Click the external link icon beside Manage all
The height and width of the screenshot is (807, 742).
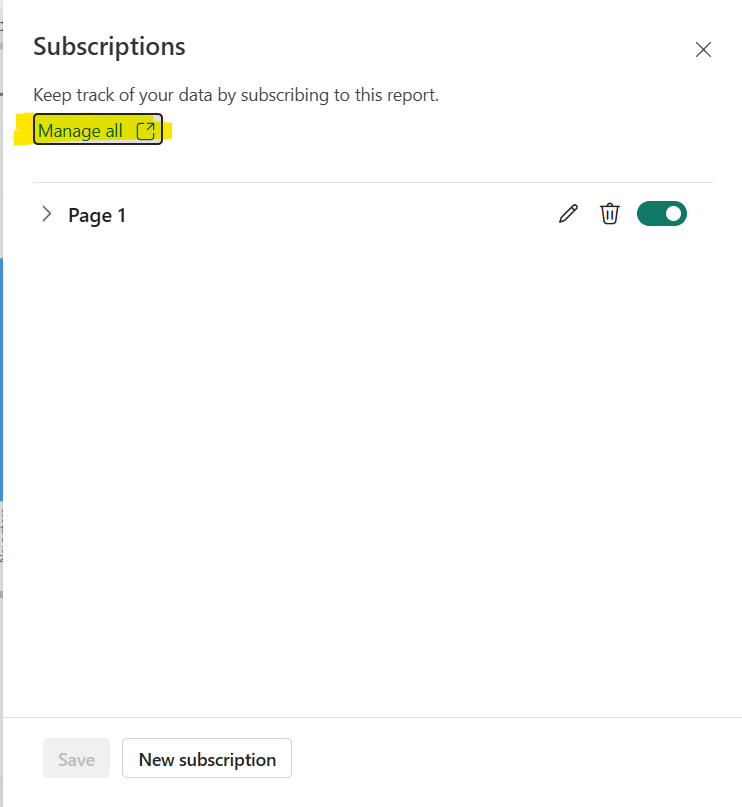click(x=146, y=131)
